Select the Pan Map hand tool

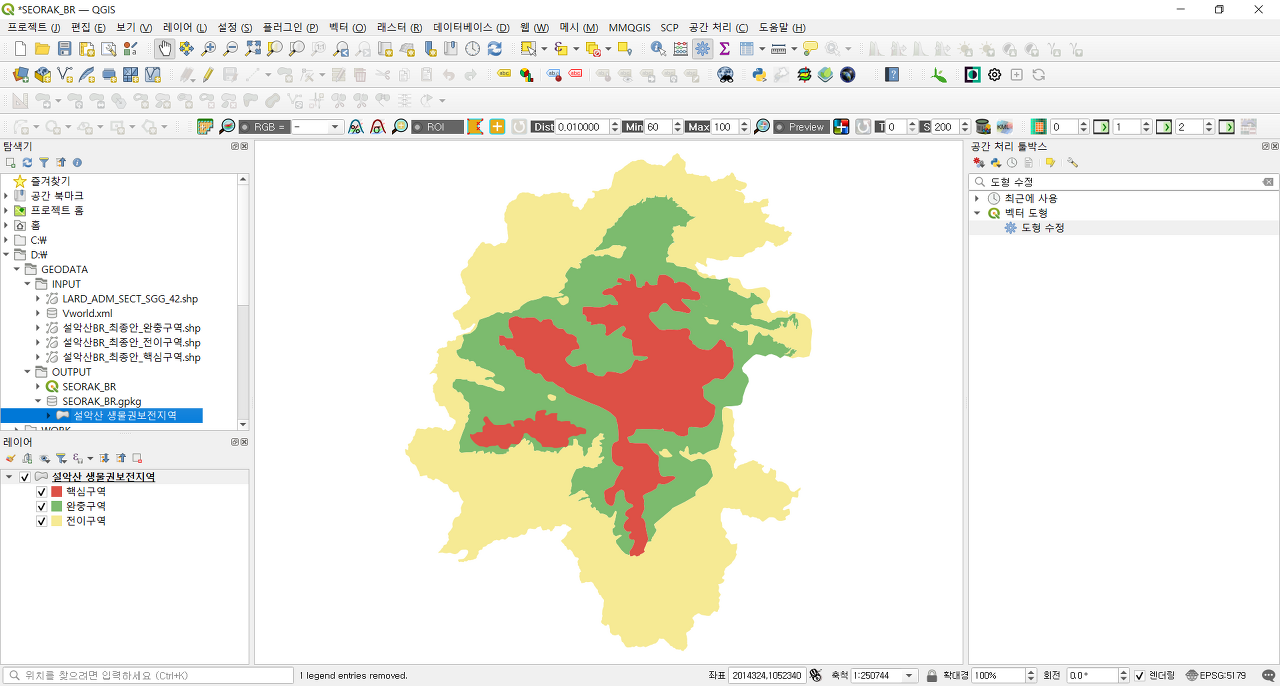click(164, 48)
